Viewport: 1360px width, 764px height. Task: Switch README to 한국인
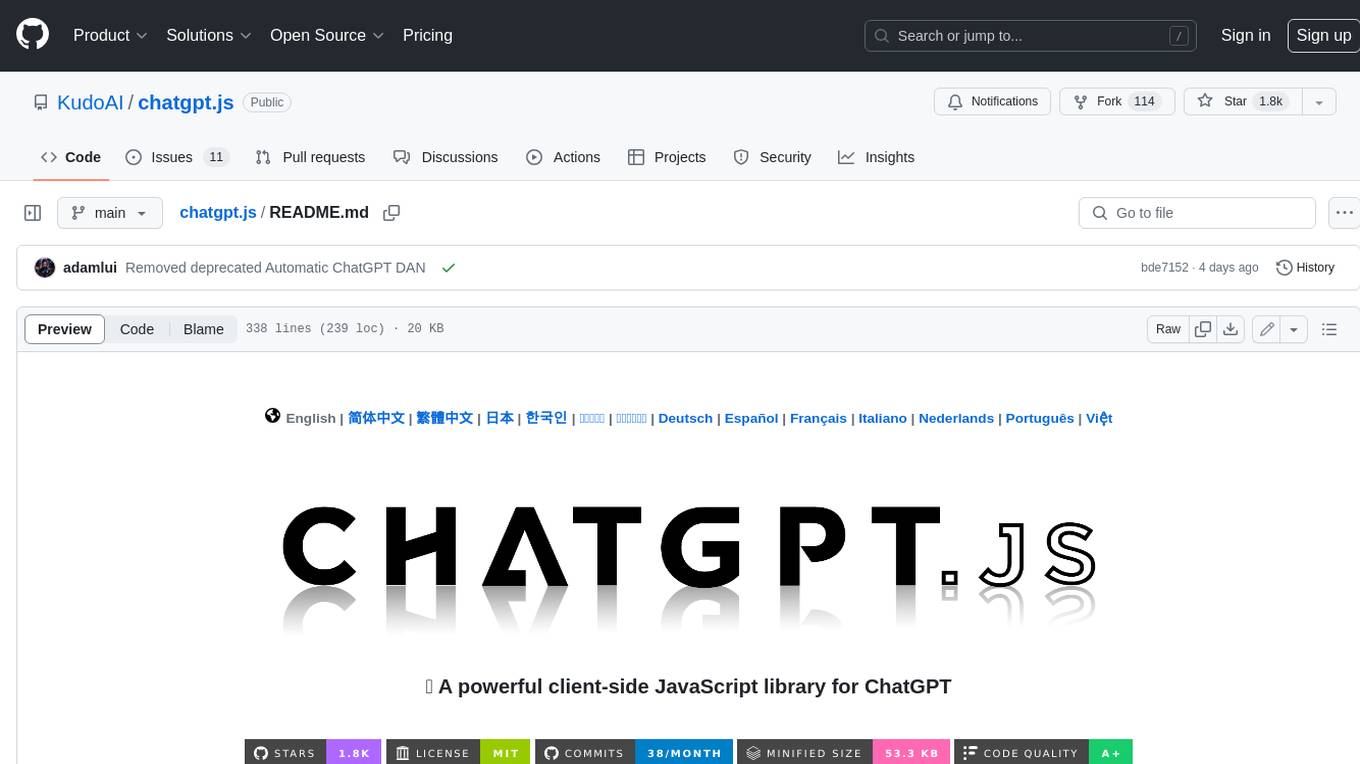pos(546,418)
